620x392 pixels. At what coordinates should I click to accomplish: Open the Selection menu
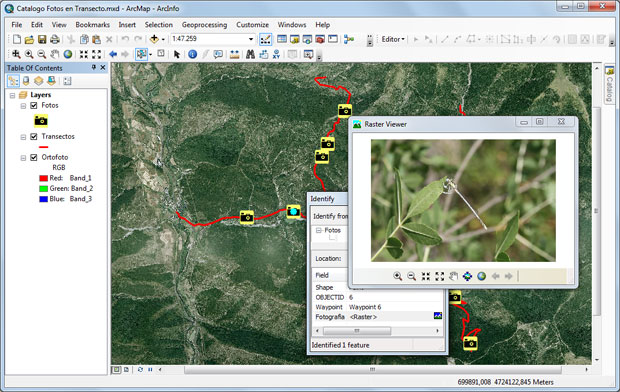(159, 25)
